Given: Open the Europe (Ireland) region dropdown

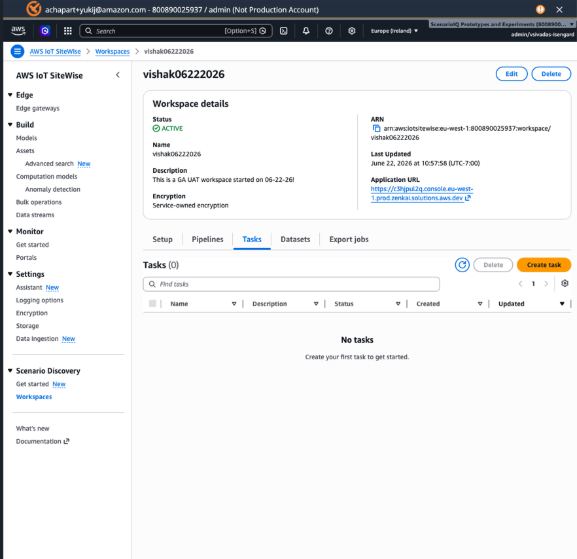Looking at the screenshot, I should (x=394, y=31).
